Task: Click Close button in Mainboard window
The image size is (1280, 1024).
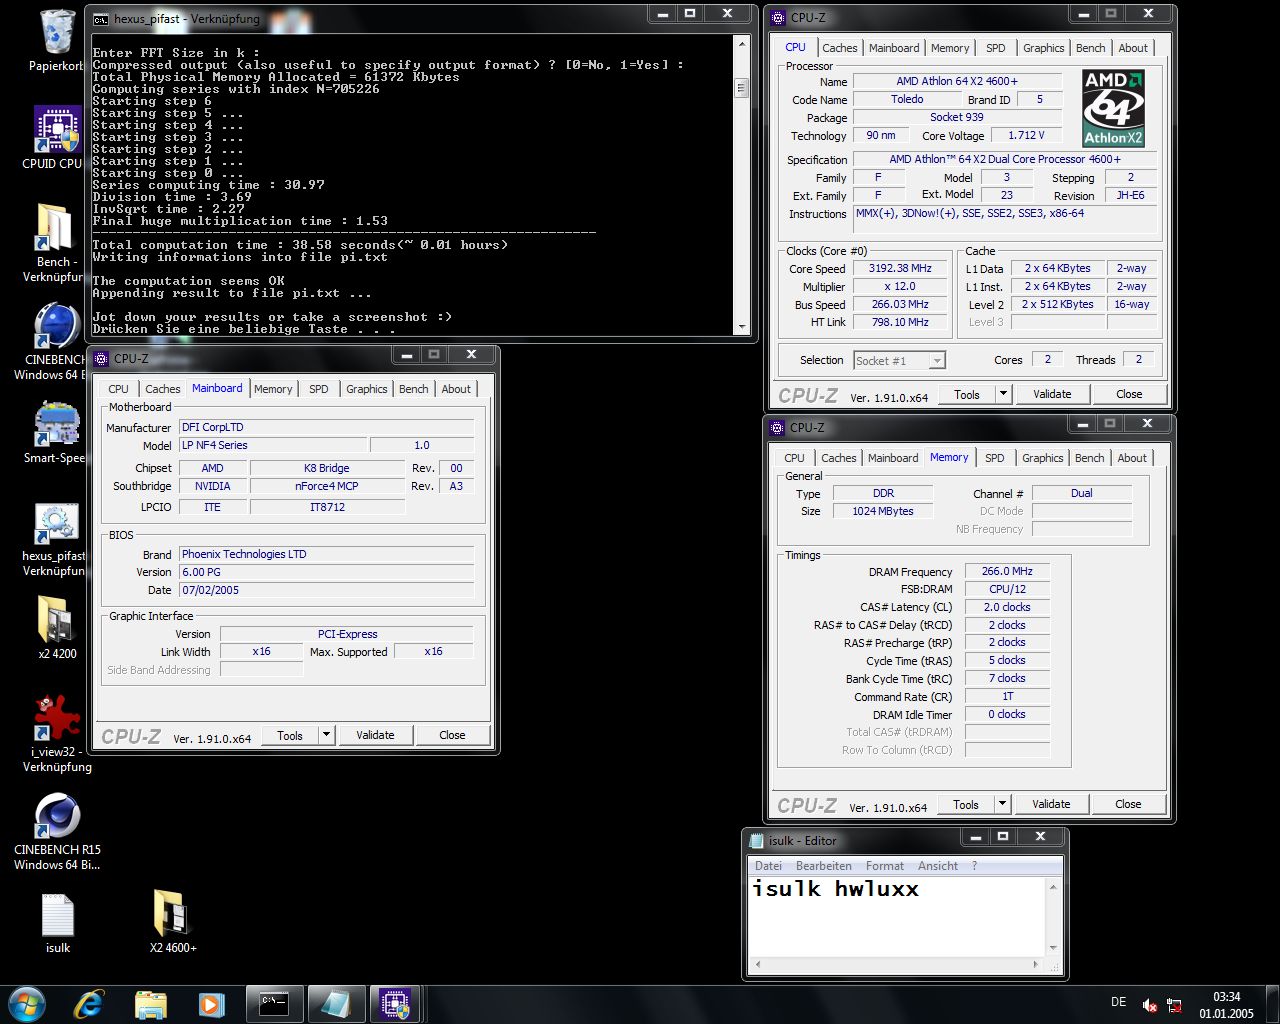Action: pos(452,735)
